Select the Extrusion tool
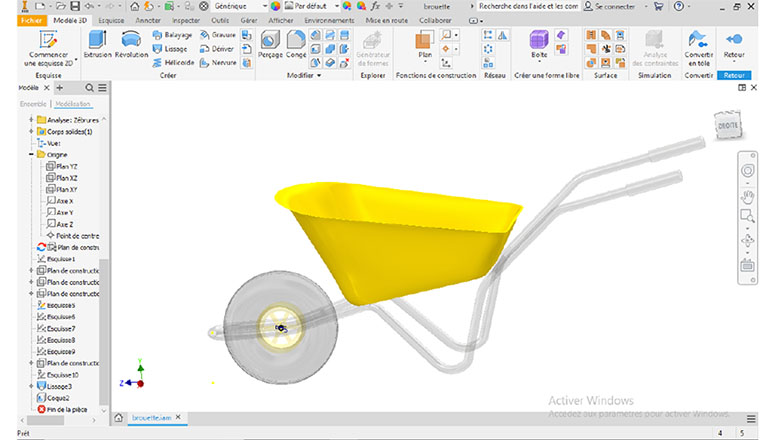The width and height of the screenshot is (780, 440). point(97,43)
